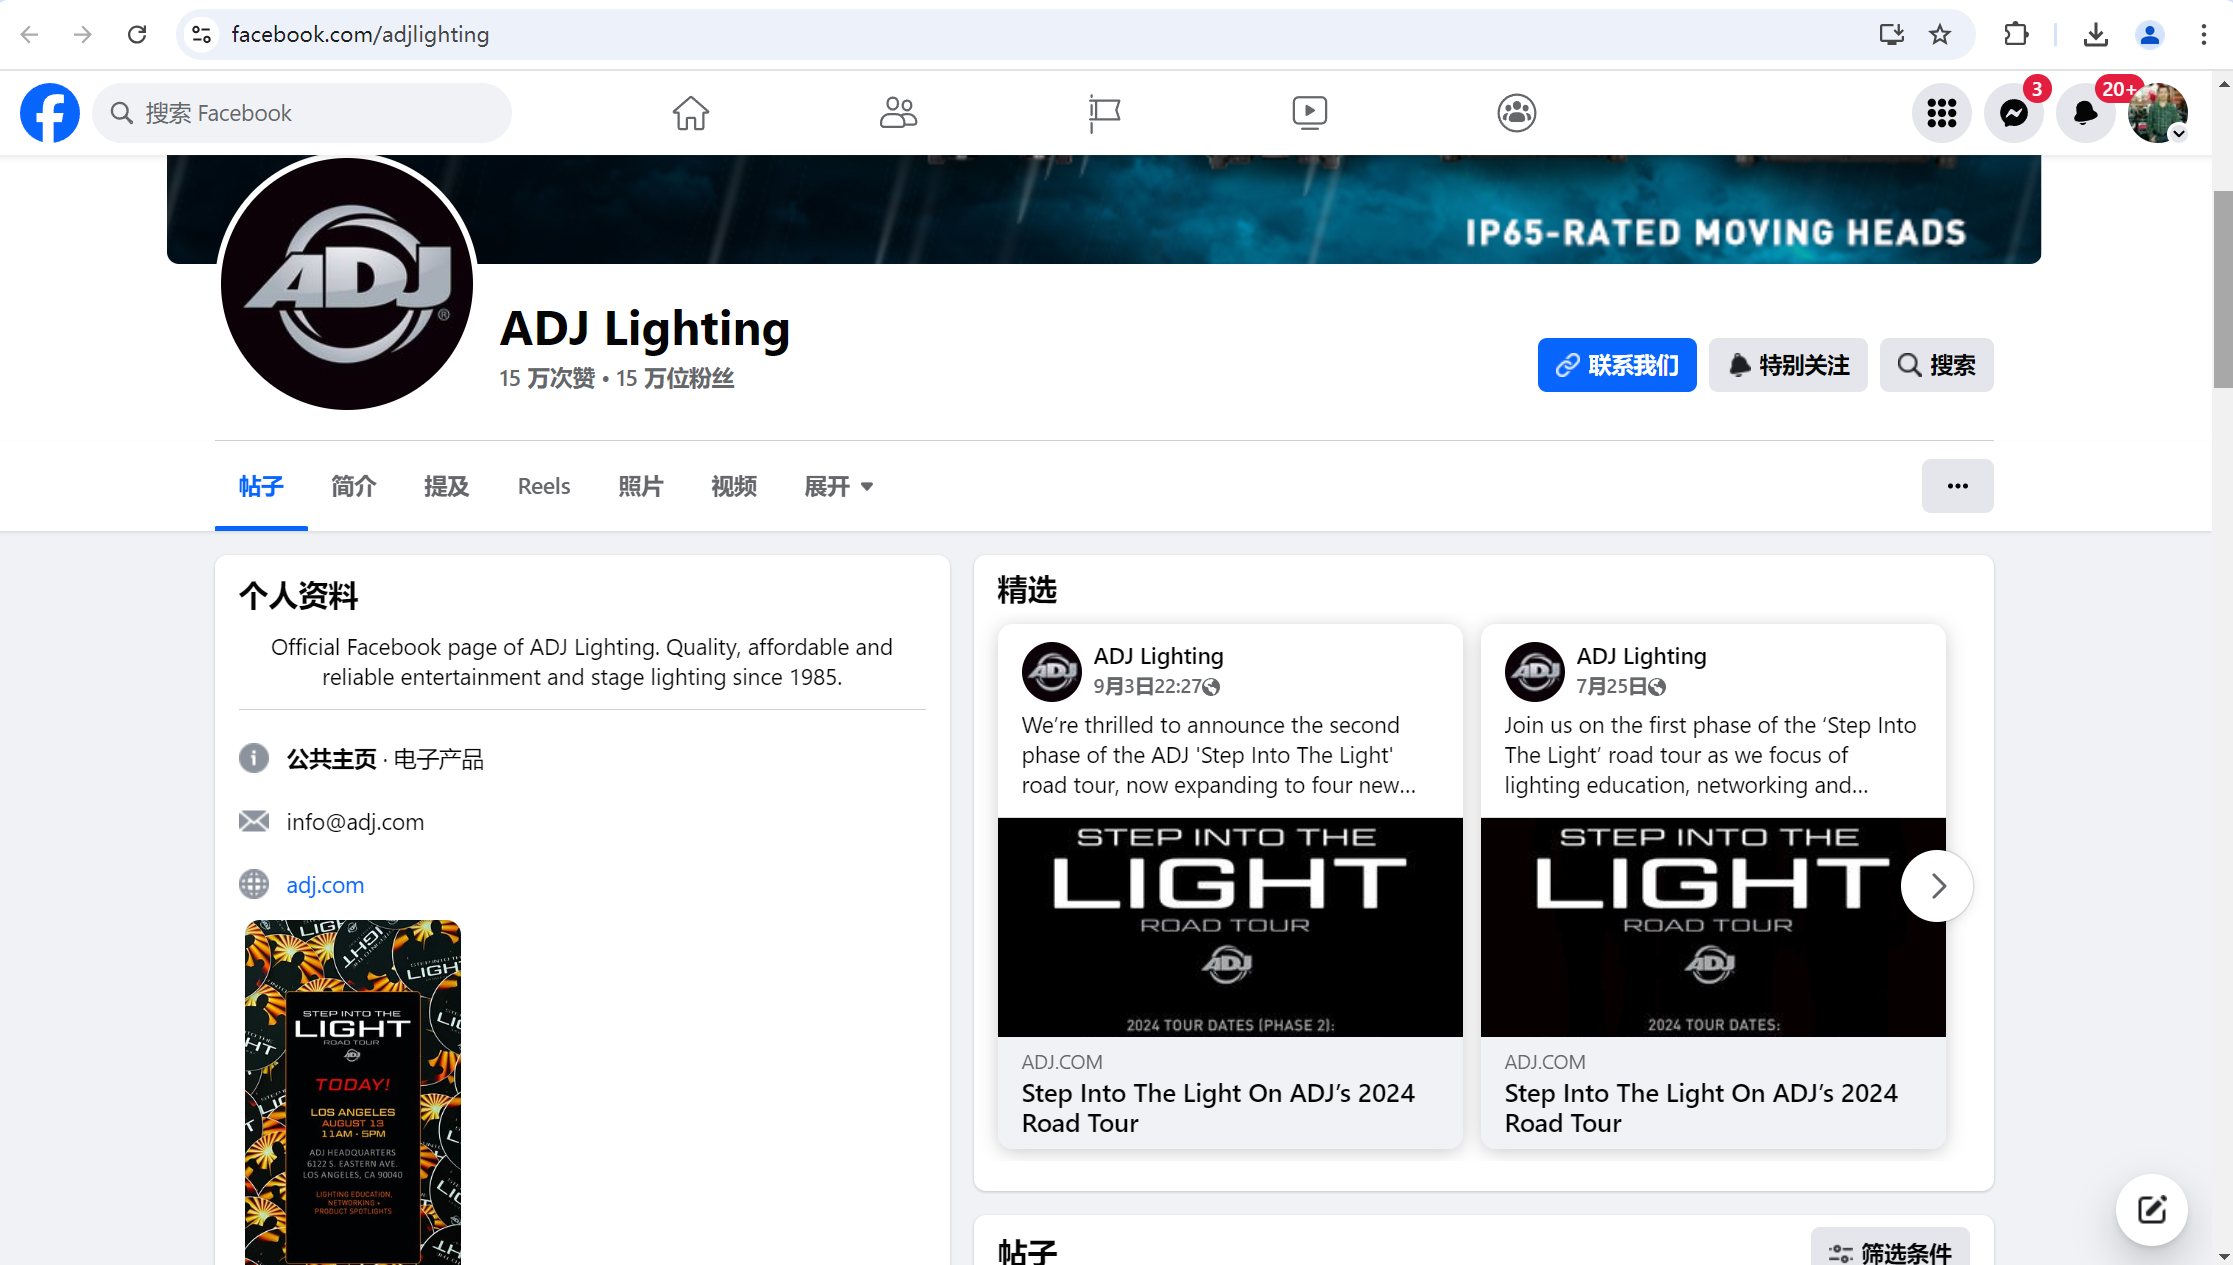Switch to the 帖子 tab
This screenshot has width=2233, height=1265.
tap(261, 487)
